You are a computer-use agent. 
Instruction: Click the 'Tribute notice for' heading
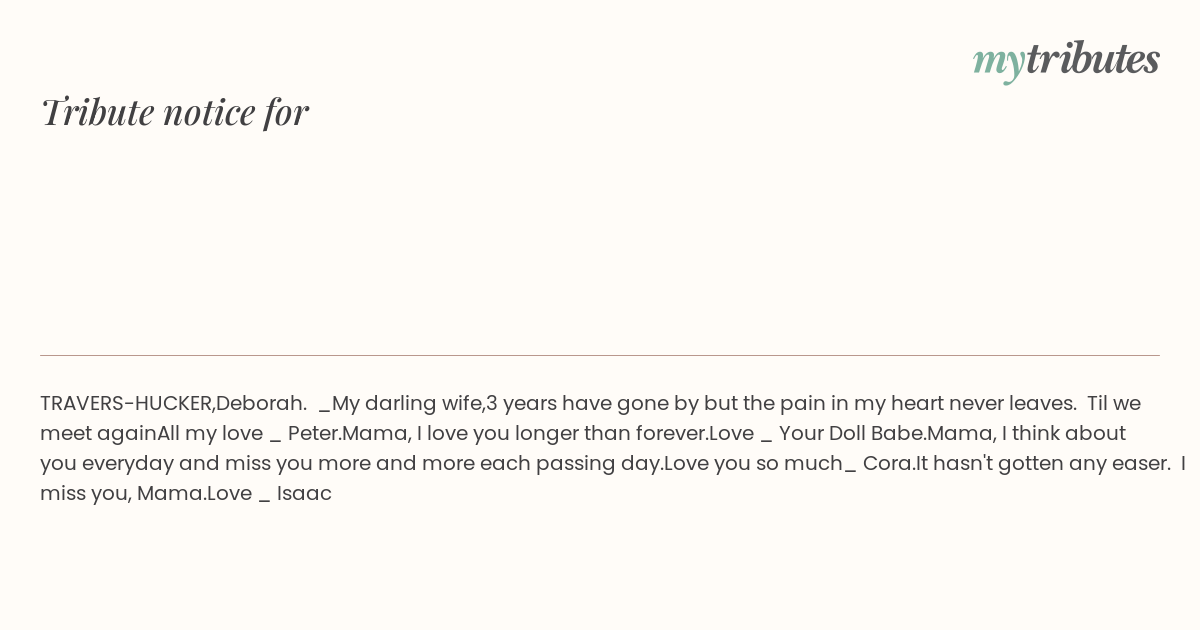click(x=174, y=112)
